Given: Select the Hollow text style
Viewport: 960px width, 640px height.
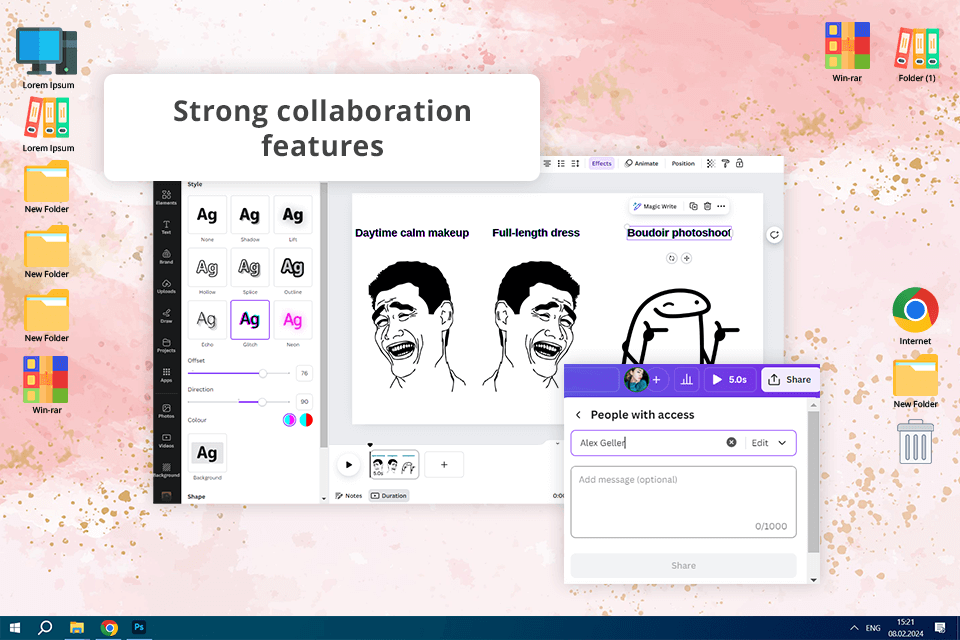Looking at the screenshot, I should click(x=207, y=268).
